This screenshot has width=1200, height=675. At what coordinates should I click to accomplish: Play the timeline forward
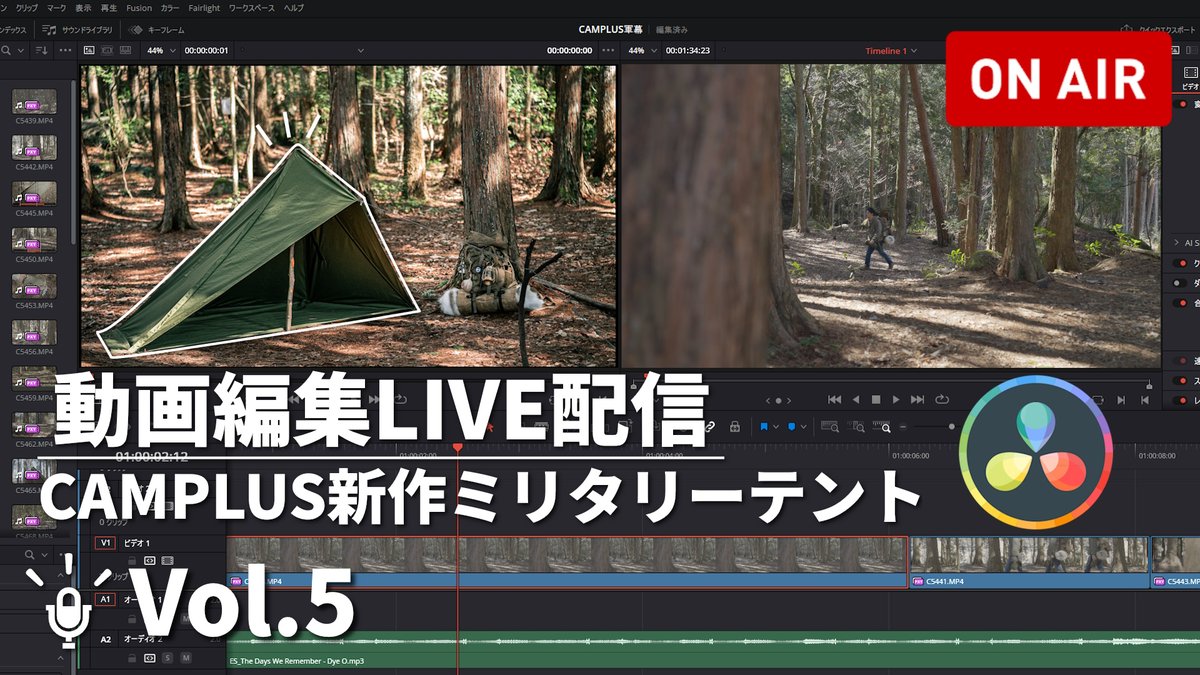[896, 400]
